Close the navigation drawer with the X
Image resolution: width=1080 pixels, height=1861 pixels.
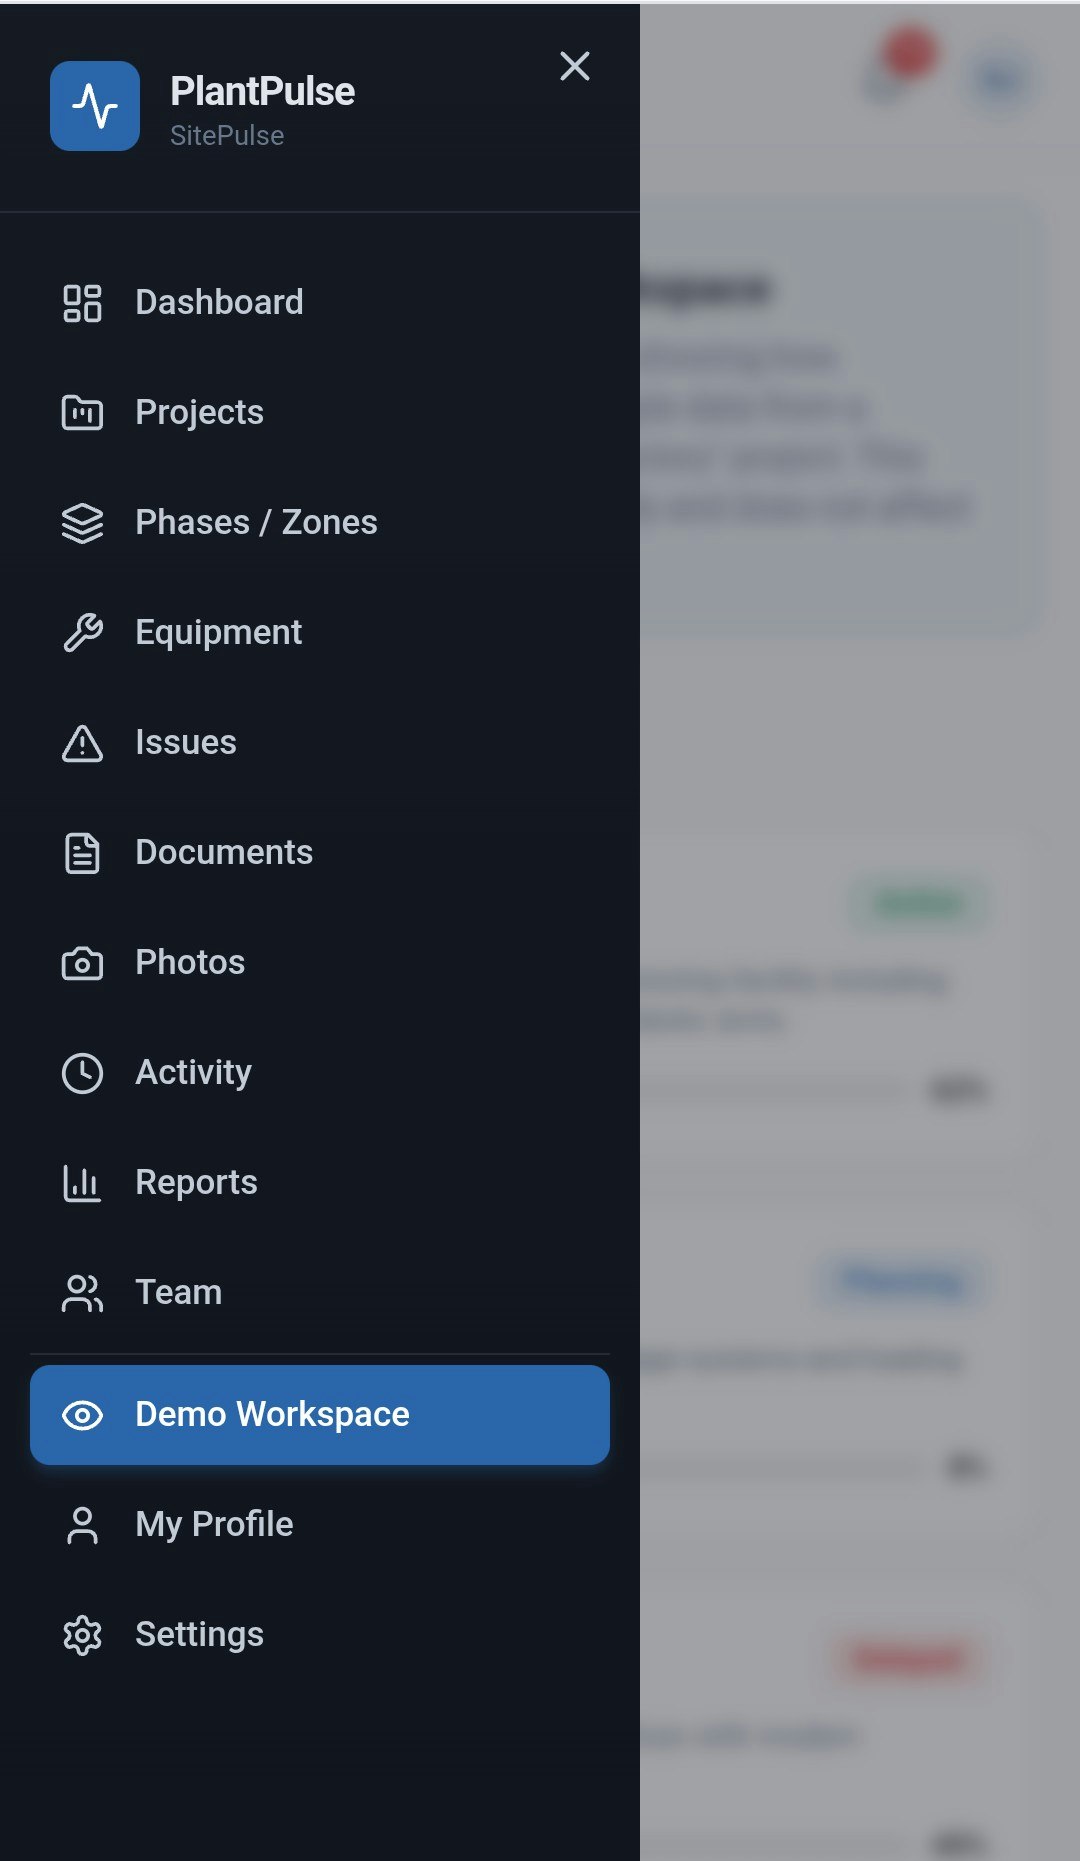click(x=575, y=66)
